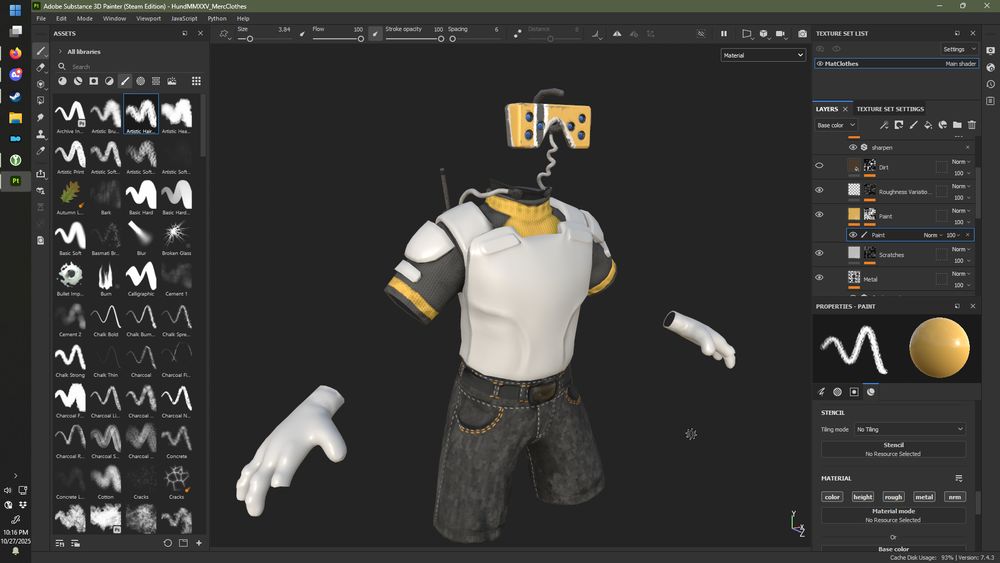
Task: Filter assets by Alphas icon
Action: coord(140,81)
